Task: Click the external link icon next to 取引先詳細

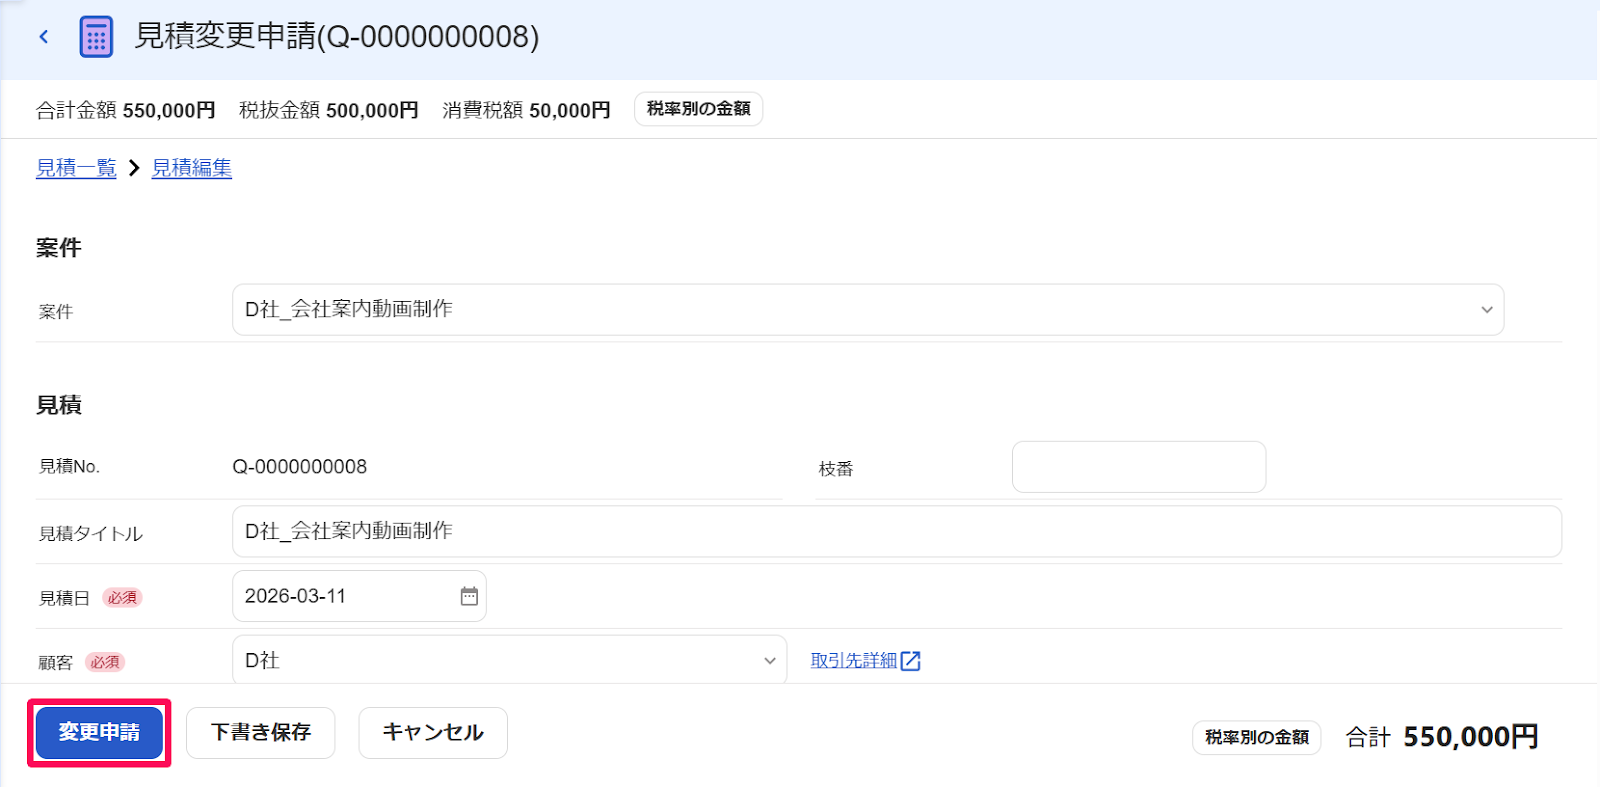Action: pyautogui.click(x=910, y=661)
